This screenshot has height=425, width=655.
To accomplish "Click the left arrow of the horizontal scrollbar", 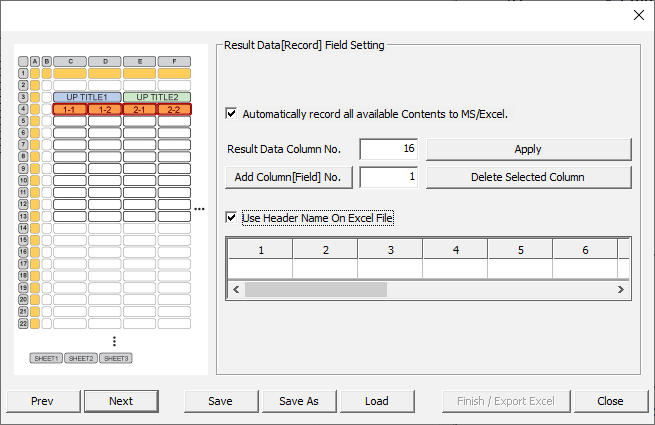I will click(237, 289).
